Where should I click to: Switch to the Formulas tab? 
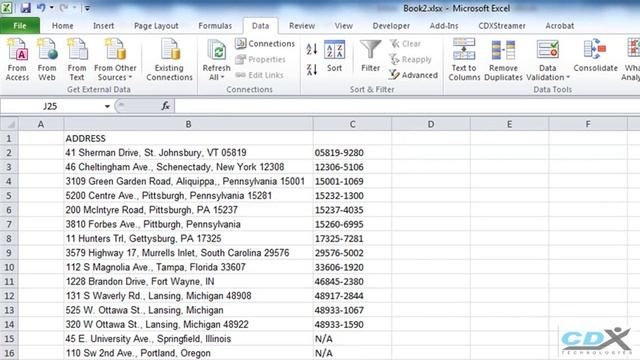click(215, 26)
